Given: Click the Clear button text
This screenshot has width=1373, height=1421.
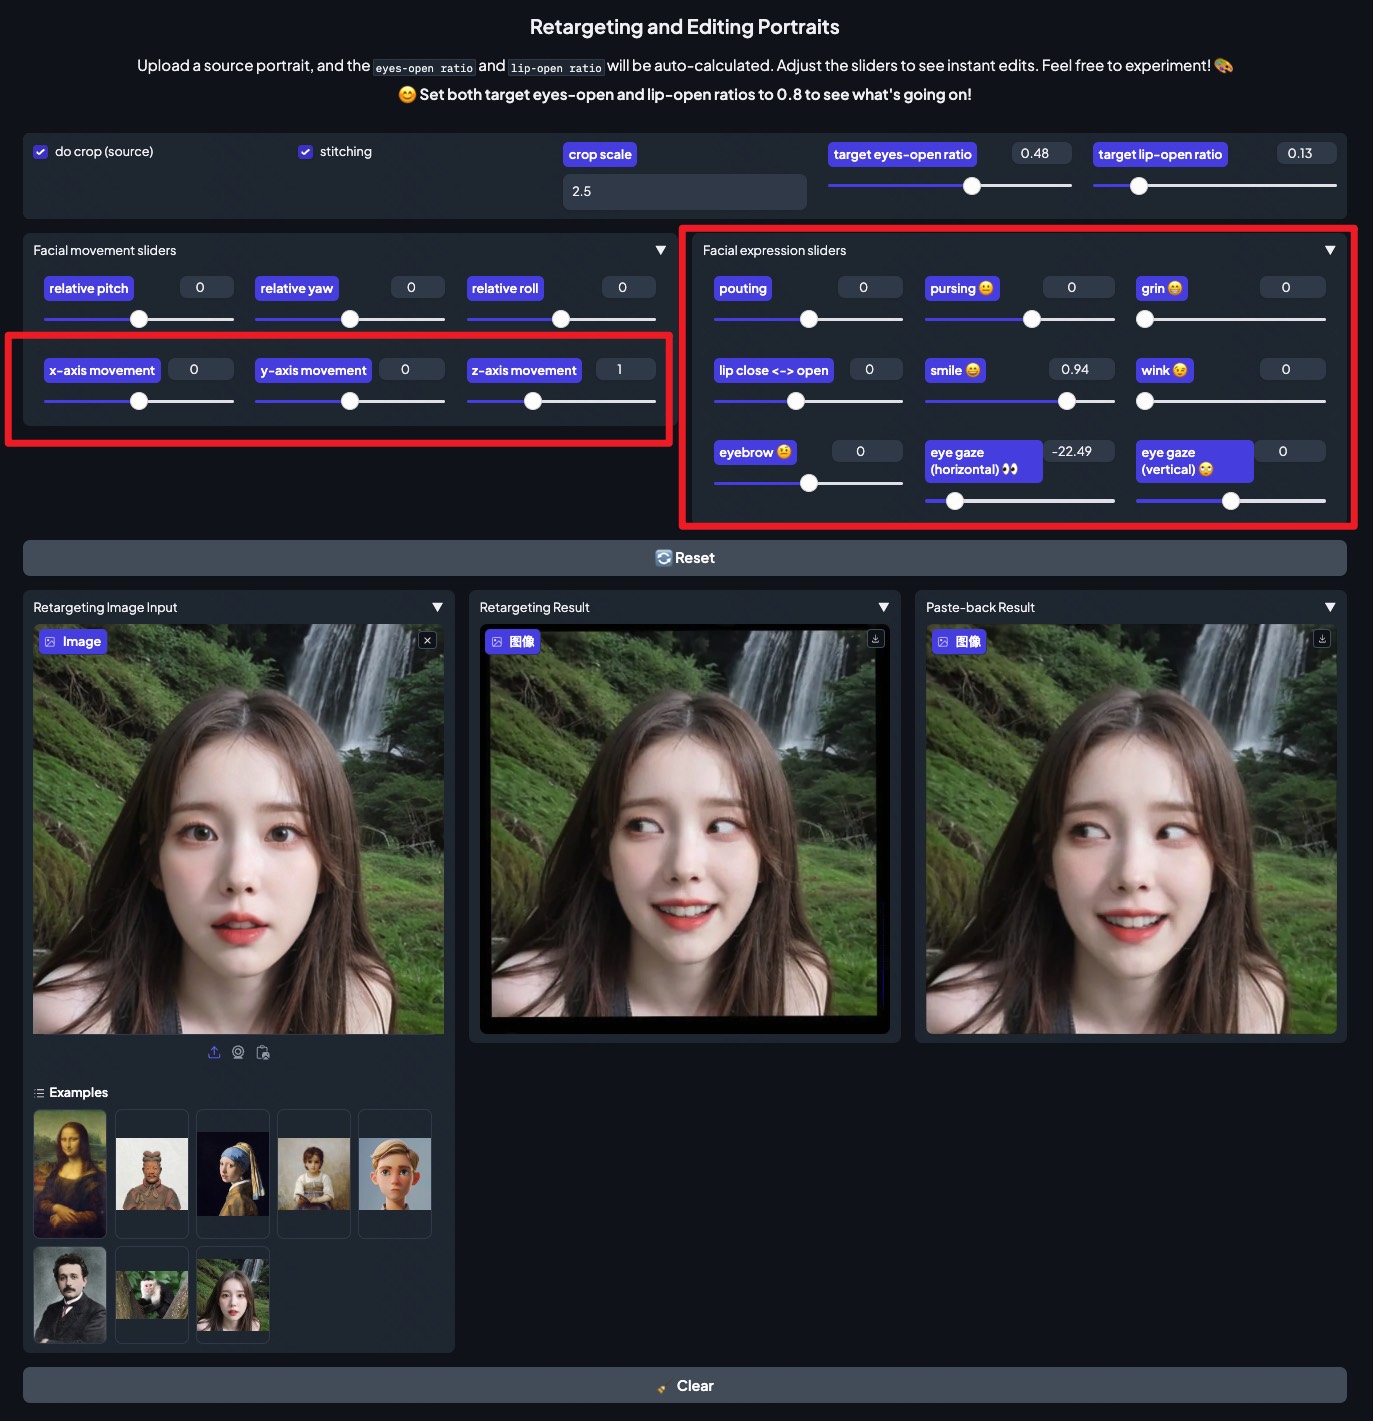Looking at the screenshot, I should (x=695, y=1386).
